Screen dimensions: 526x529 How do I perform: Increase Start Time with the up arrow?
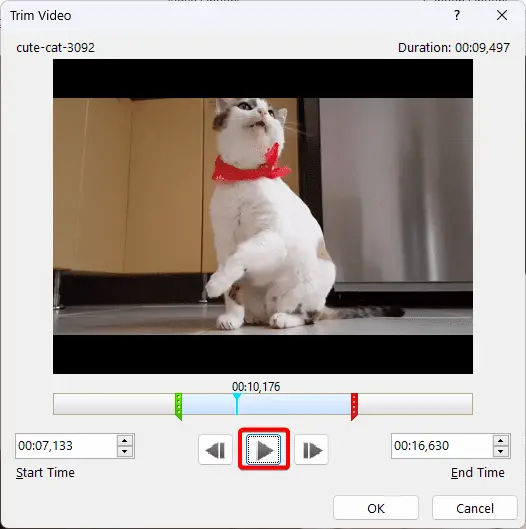[x=125, y=440]
